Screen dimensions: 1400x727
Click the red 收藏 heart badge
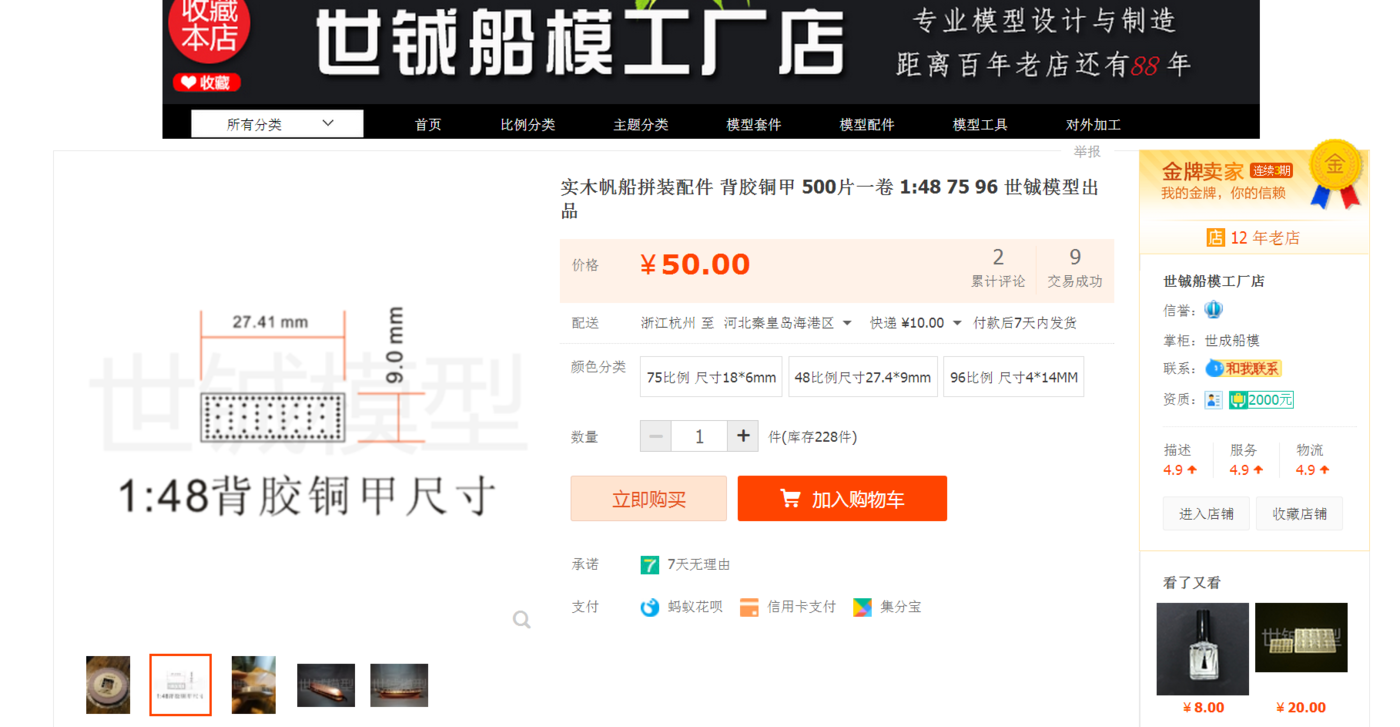(x=207, y=83)
